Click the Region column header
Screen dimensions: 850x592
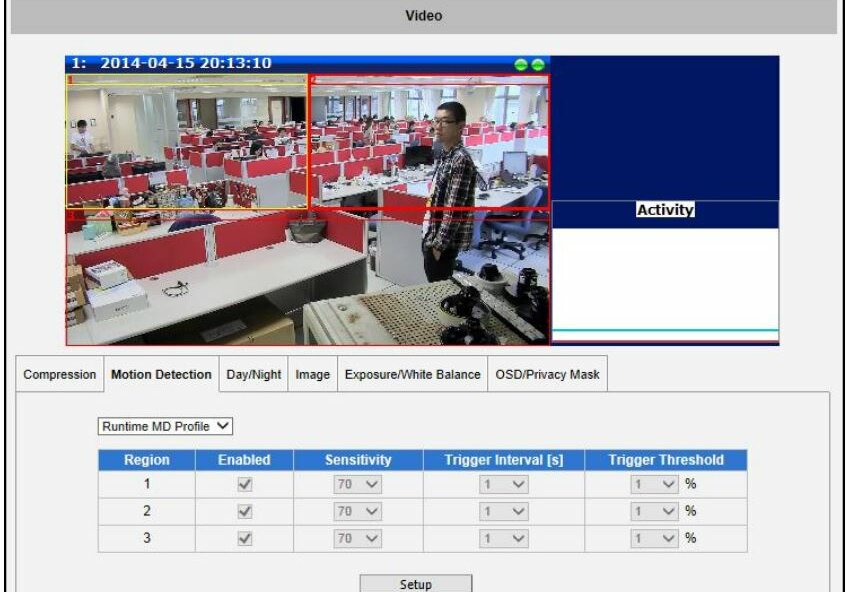[x=146, y=460]
